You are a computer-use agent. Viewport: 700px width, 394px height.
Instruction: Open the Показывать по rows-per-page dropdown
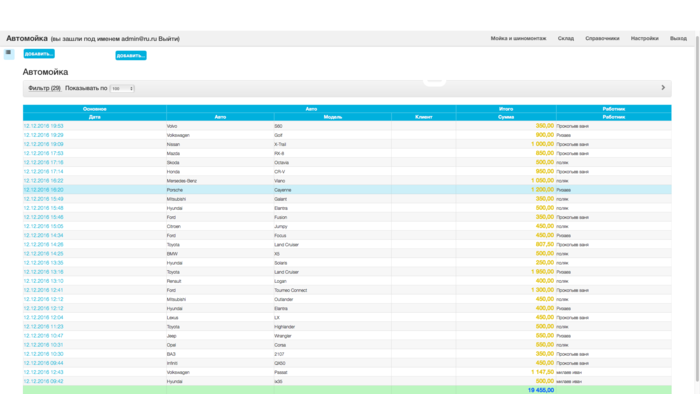tap(122, 88)
